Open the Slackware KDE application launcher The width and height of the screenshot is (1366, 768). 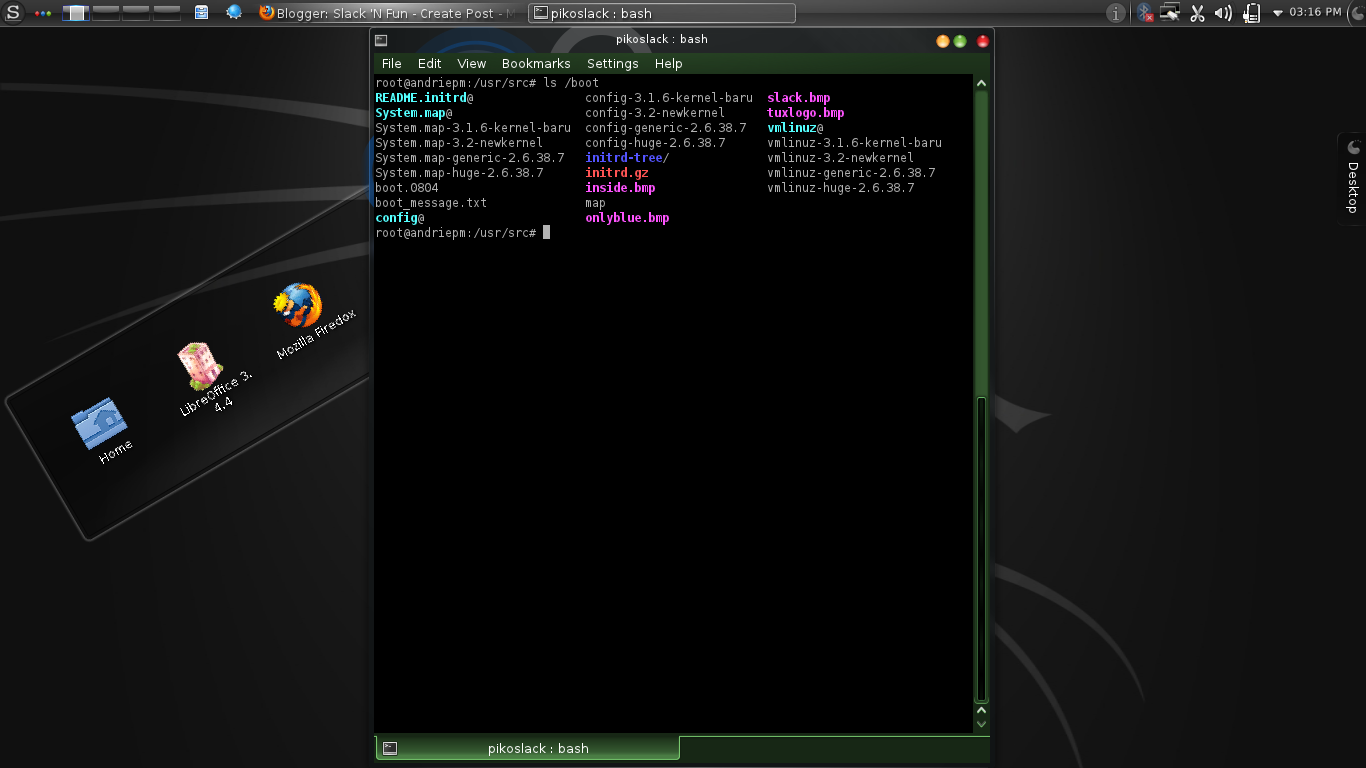tap(13, 13)
